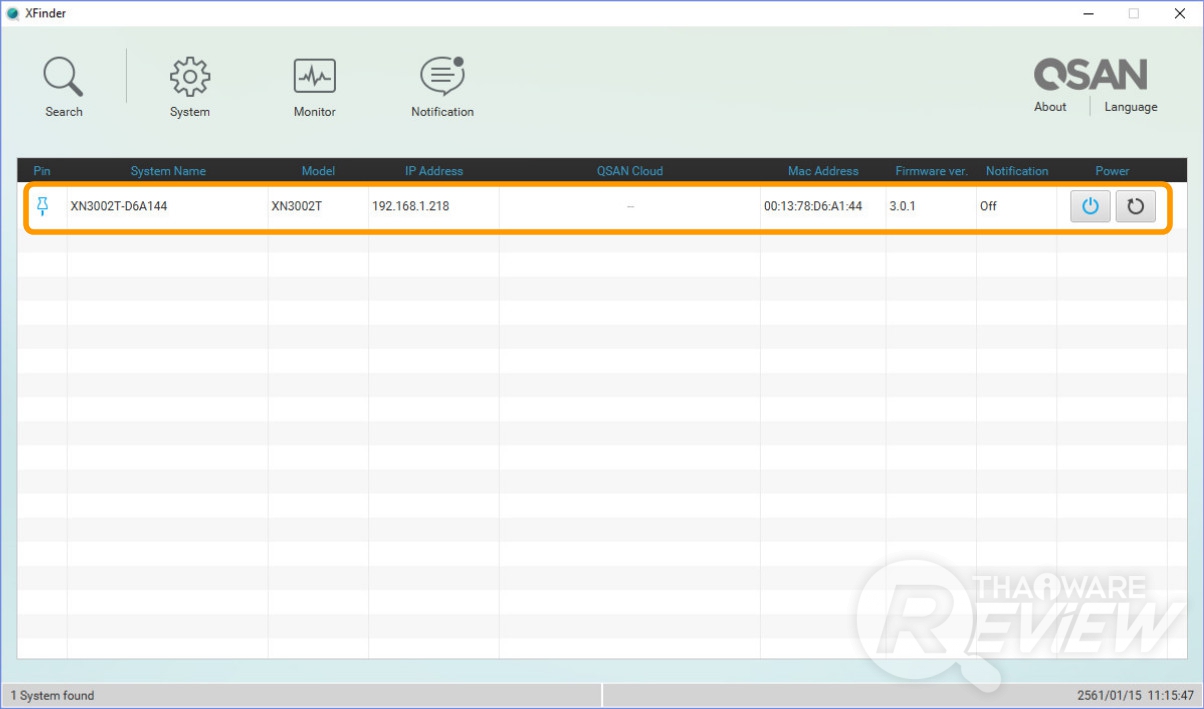This screenshot has width=1204, height=709.
Task: Click the '1 System found' status text
Action: point(52,695)
